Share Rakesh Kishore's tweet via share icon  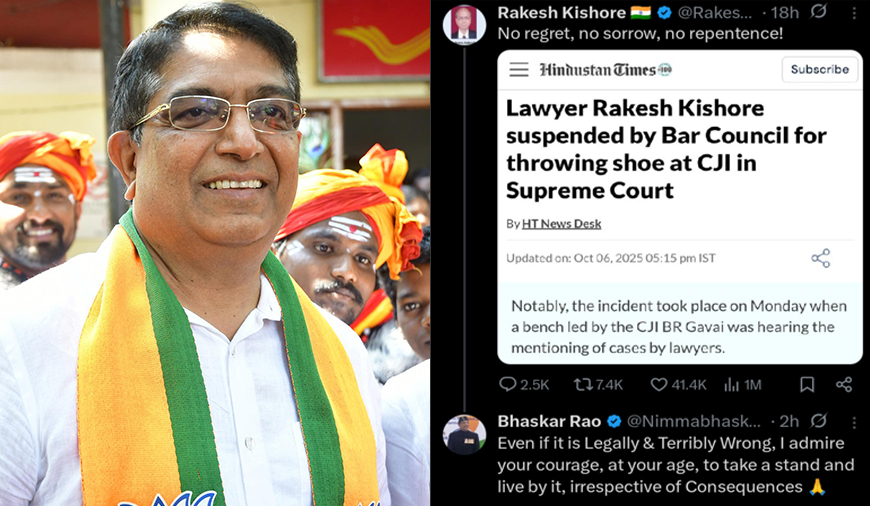(844, 384)
